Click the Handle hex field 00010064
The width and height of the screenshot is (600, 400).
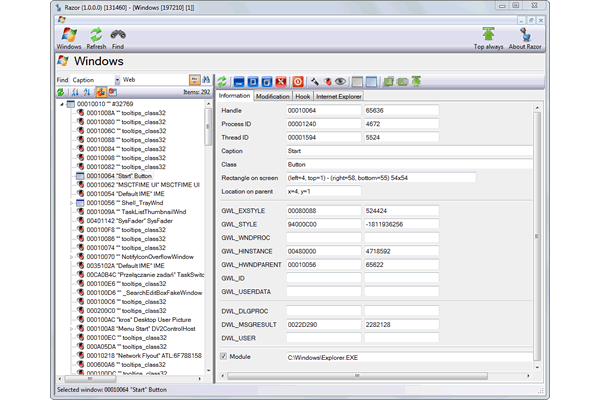(323, 111)
